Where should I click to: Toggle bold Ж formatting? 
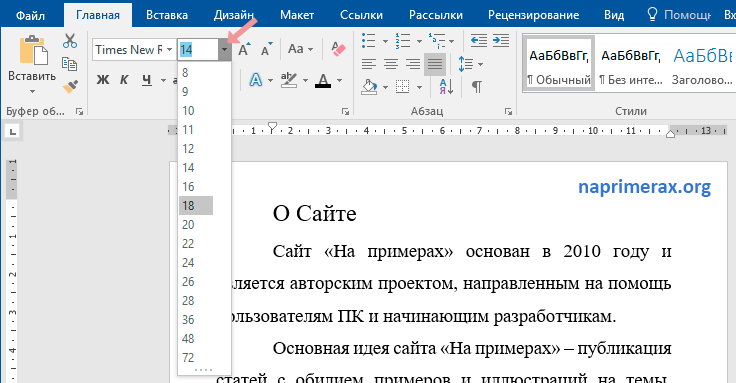coord(103,80)
